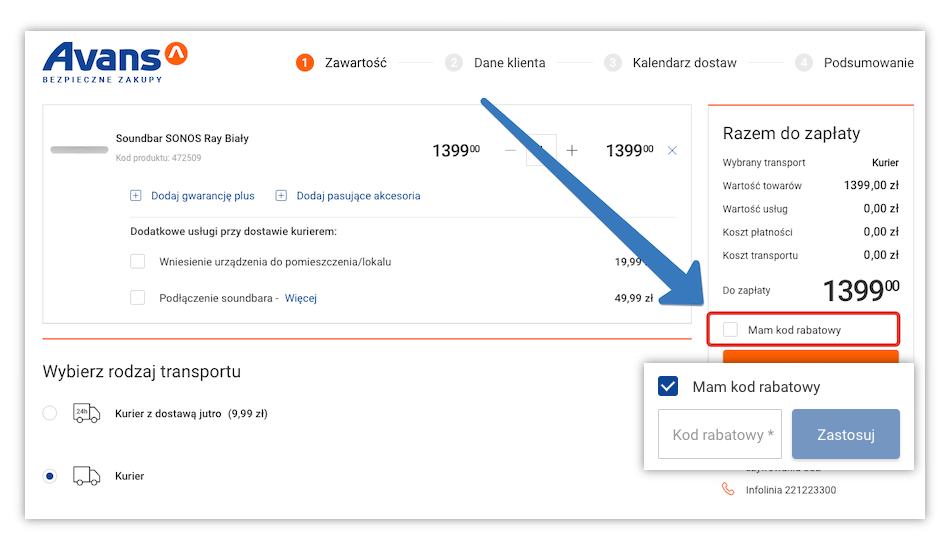Select the Kurier radio button
The image size is (950, 550).
click(50, 476)
